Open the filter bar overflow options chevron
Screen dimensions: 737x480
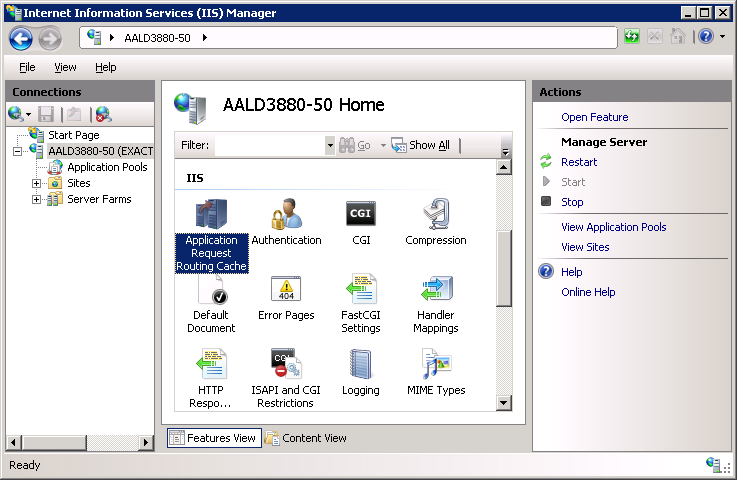[x=506, y=151]
